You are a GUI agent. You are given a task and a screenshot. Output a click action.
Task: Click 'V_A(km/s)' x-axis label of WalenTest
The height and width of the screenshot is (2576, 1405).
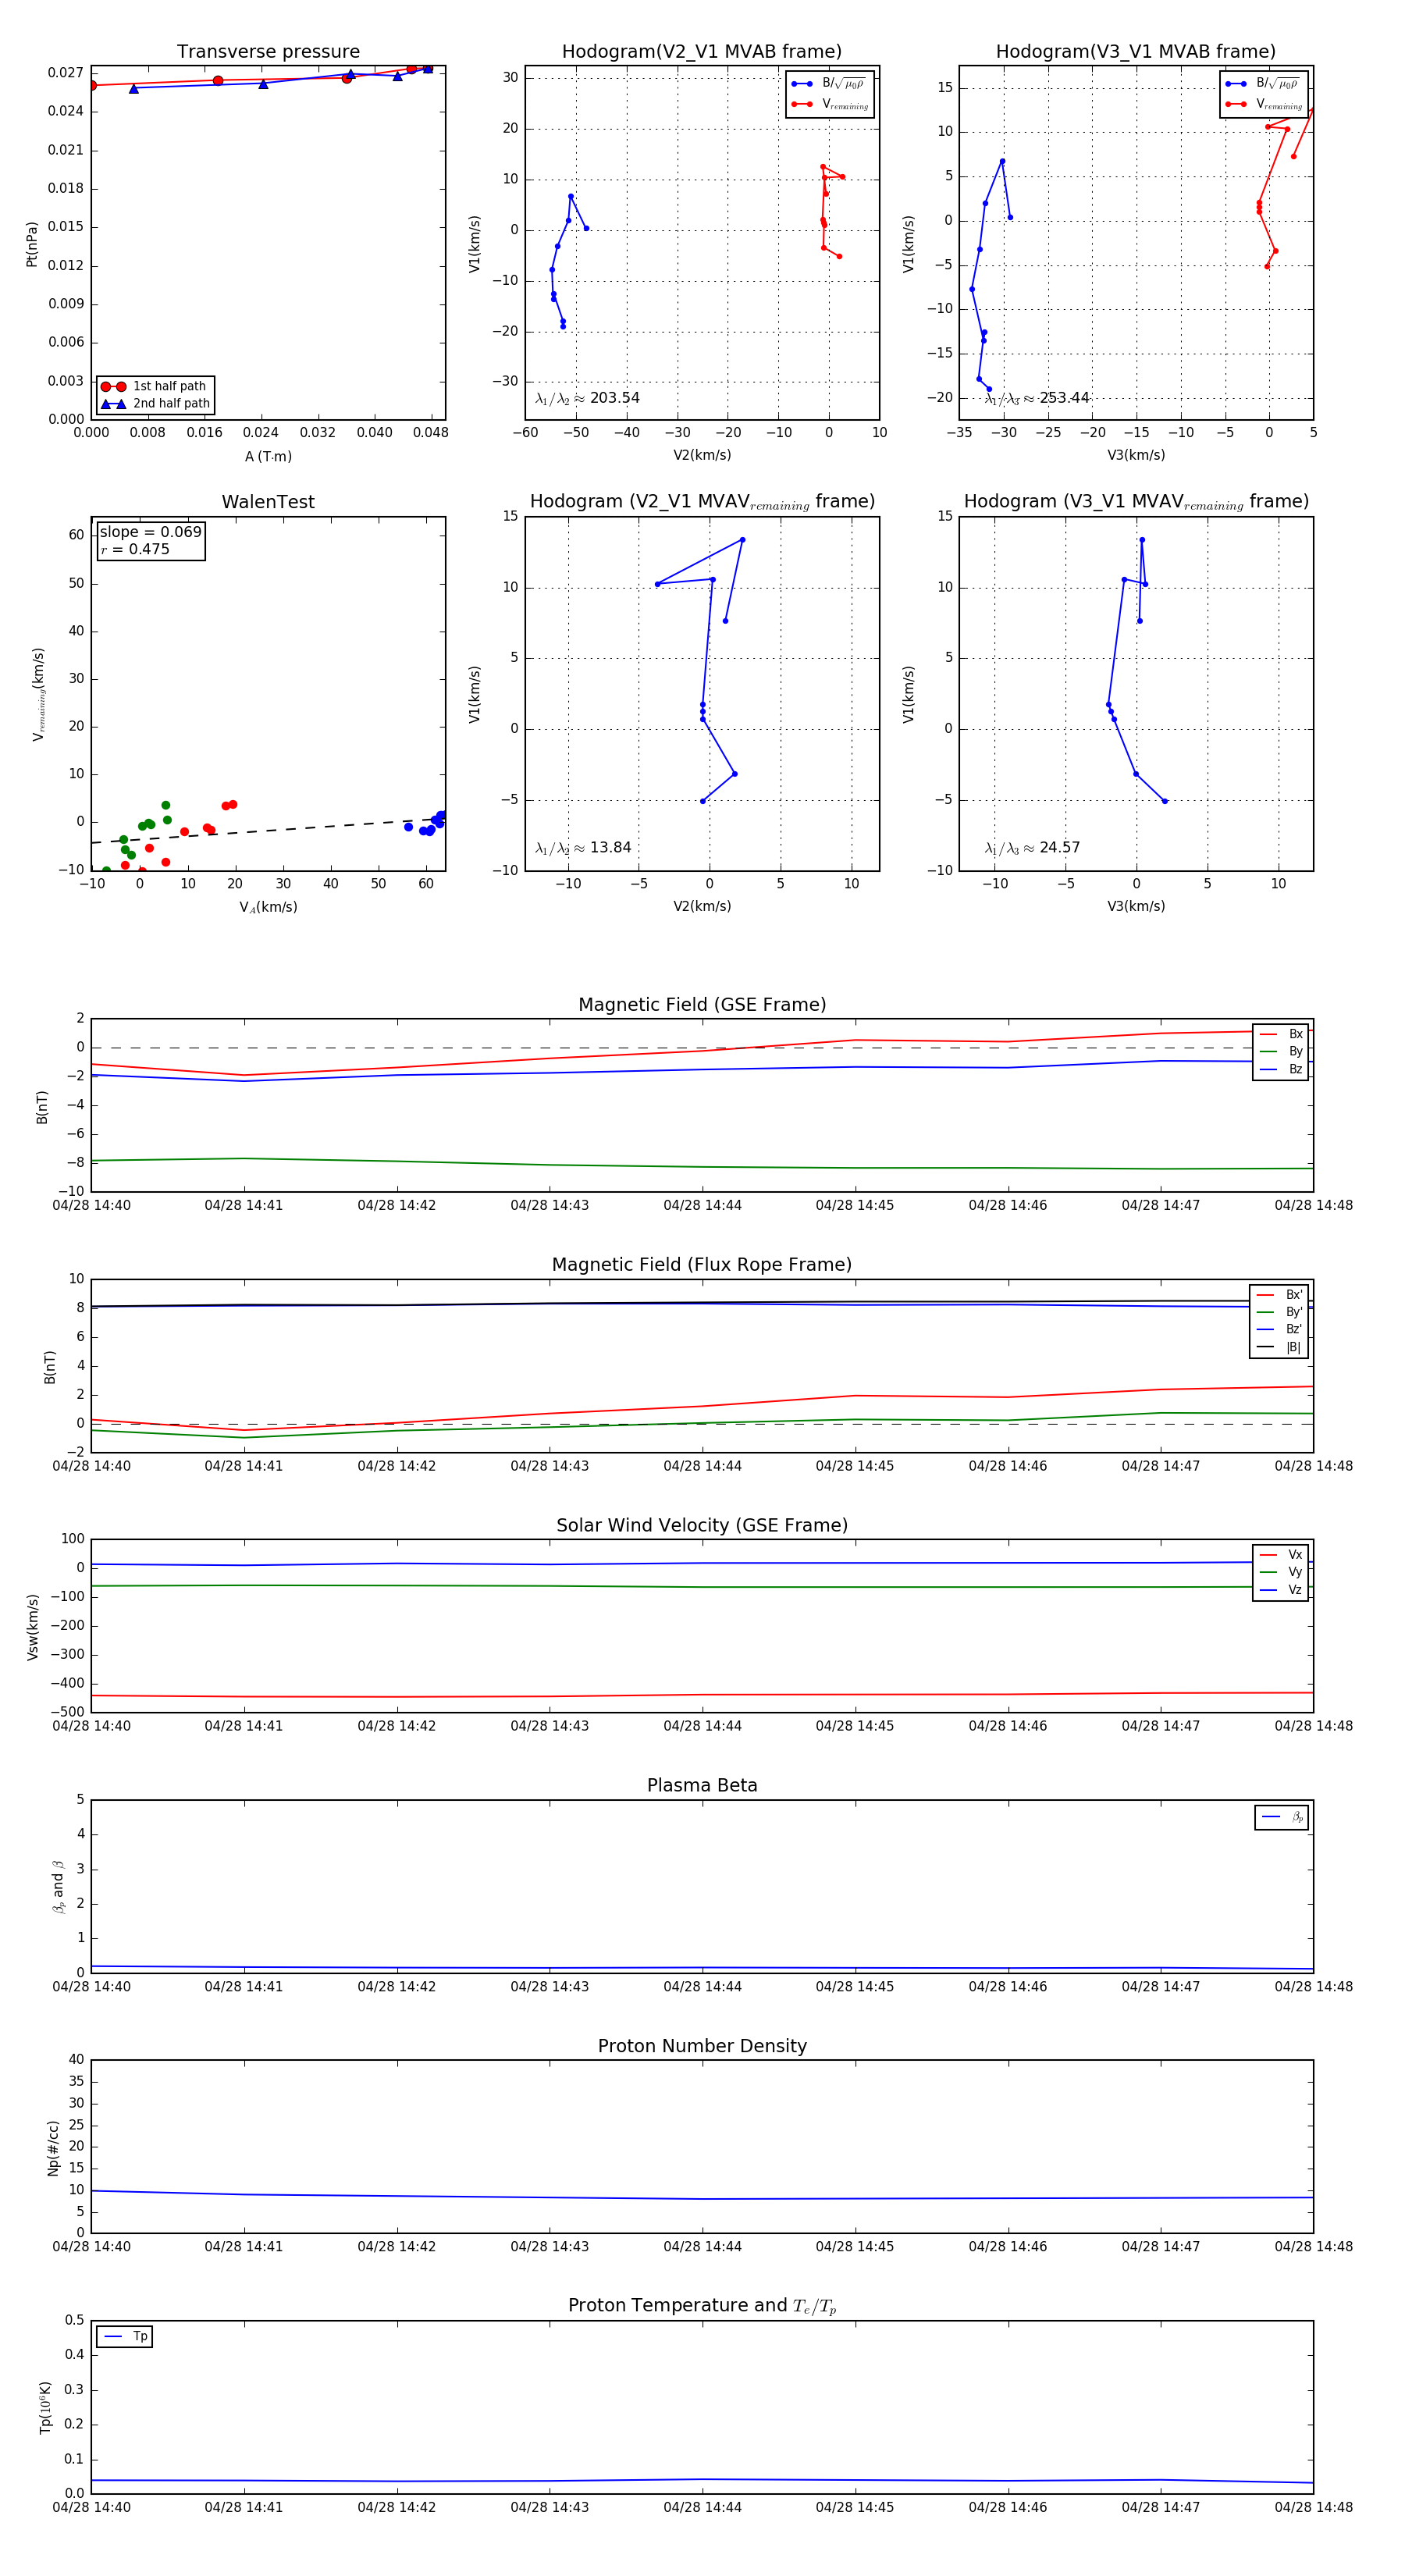tap(268, 907)
